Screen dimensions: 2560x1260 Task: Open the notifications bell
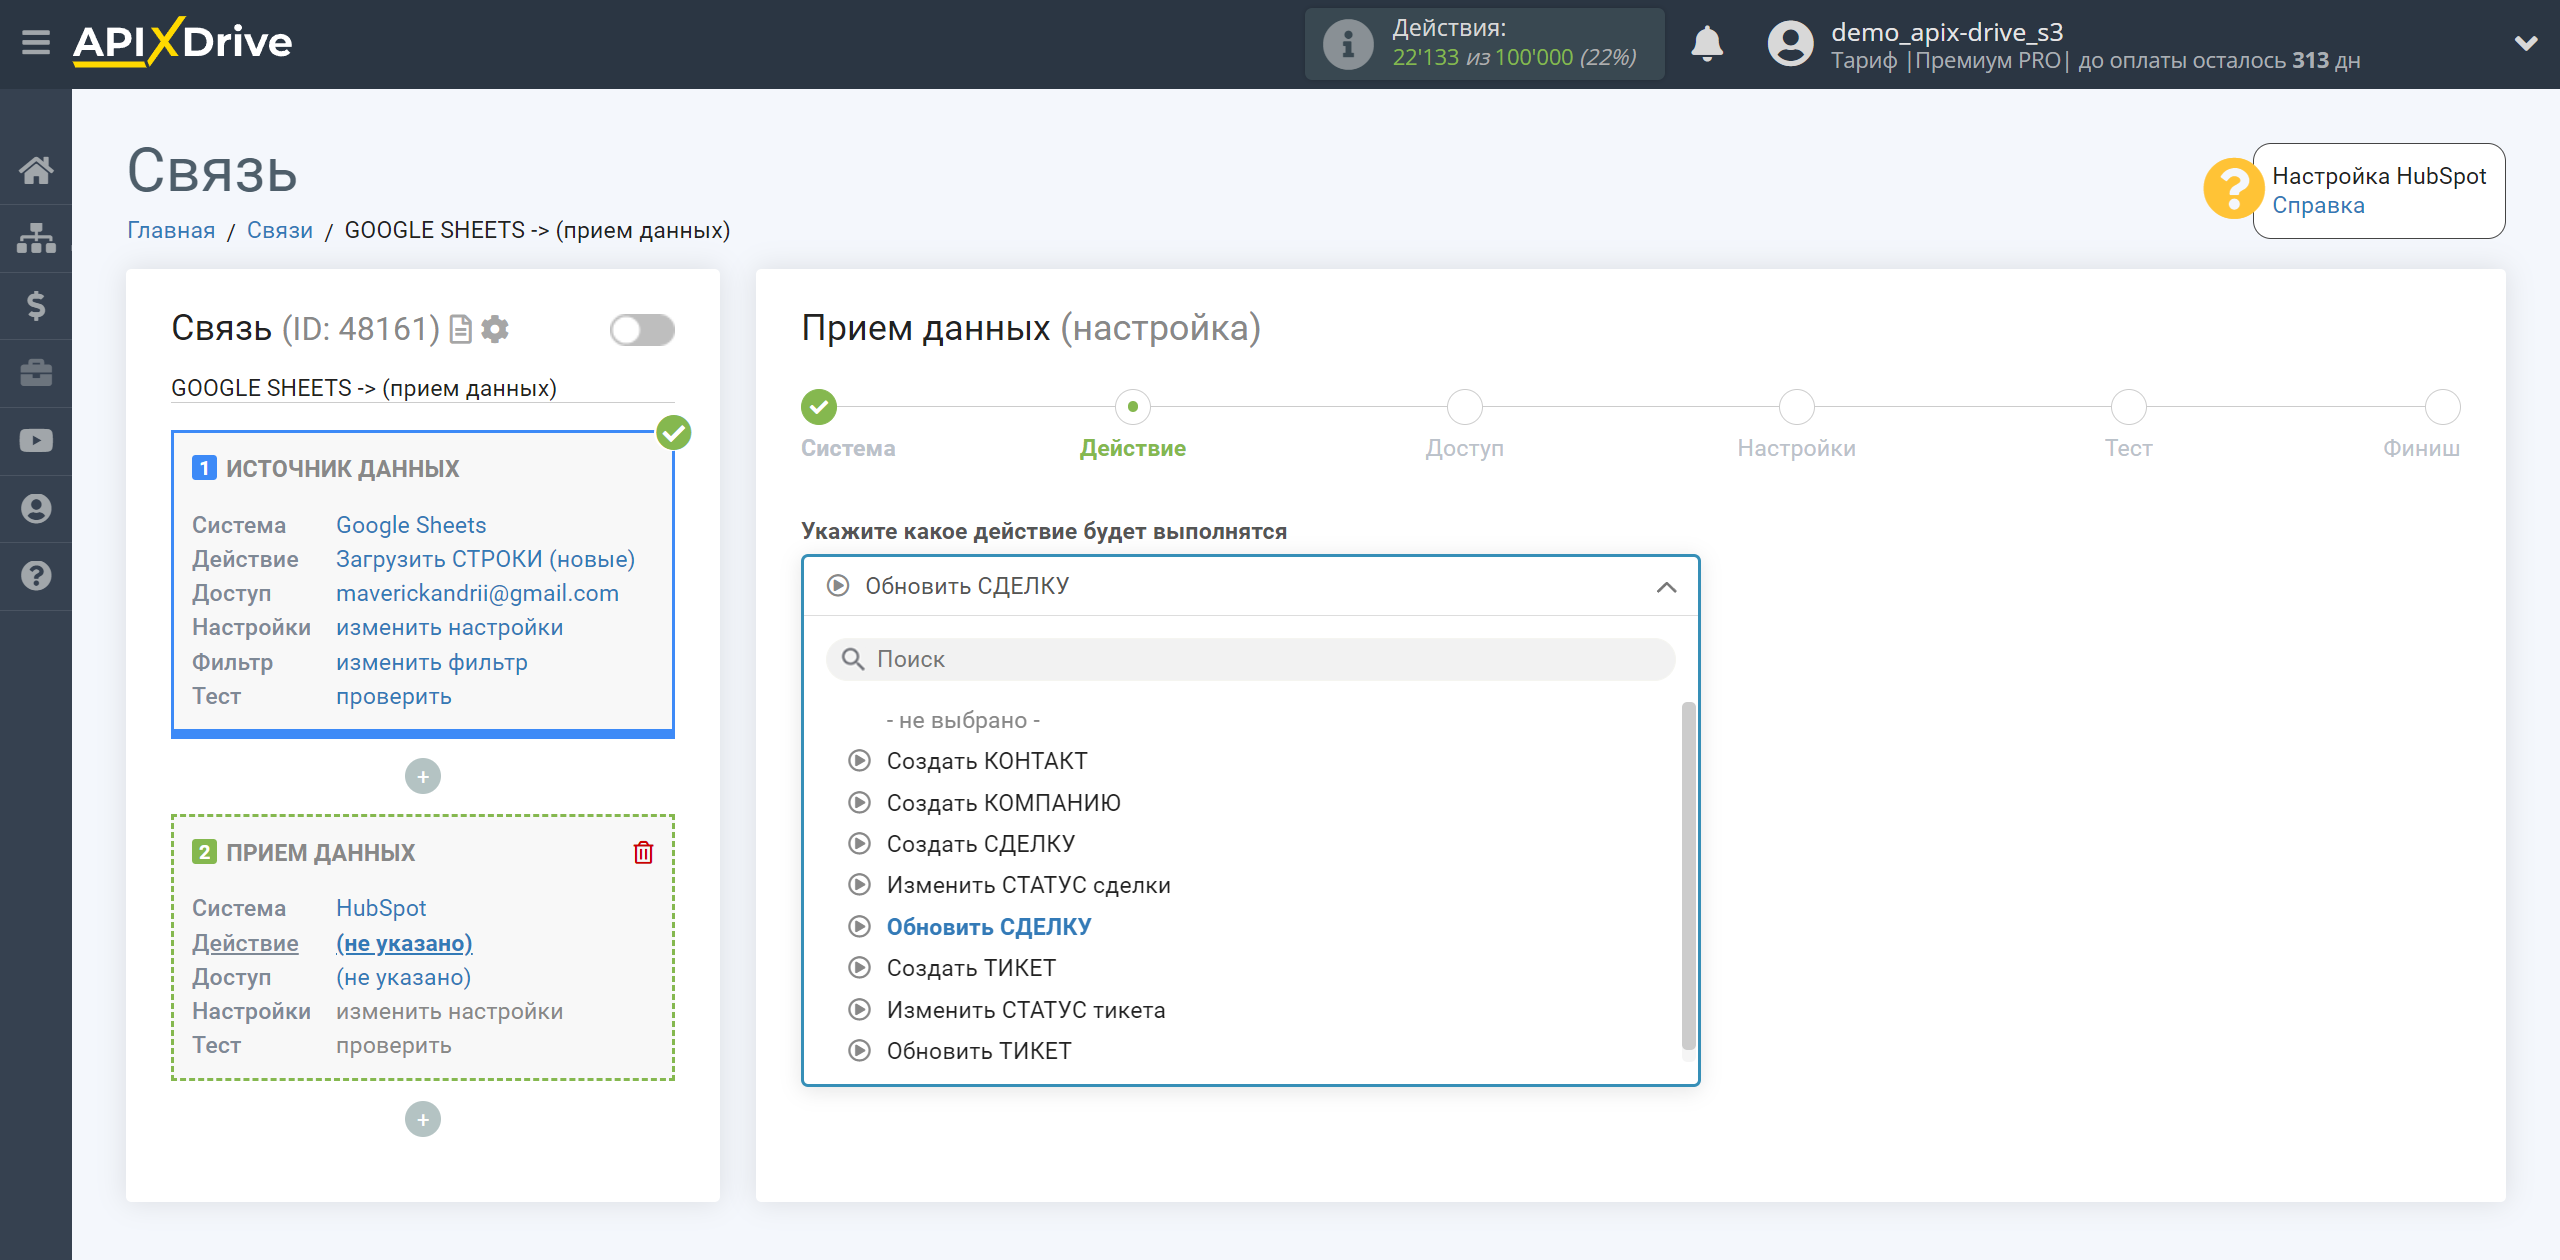[x=1707, y=44]
